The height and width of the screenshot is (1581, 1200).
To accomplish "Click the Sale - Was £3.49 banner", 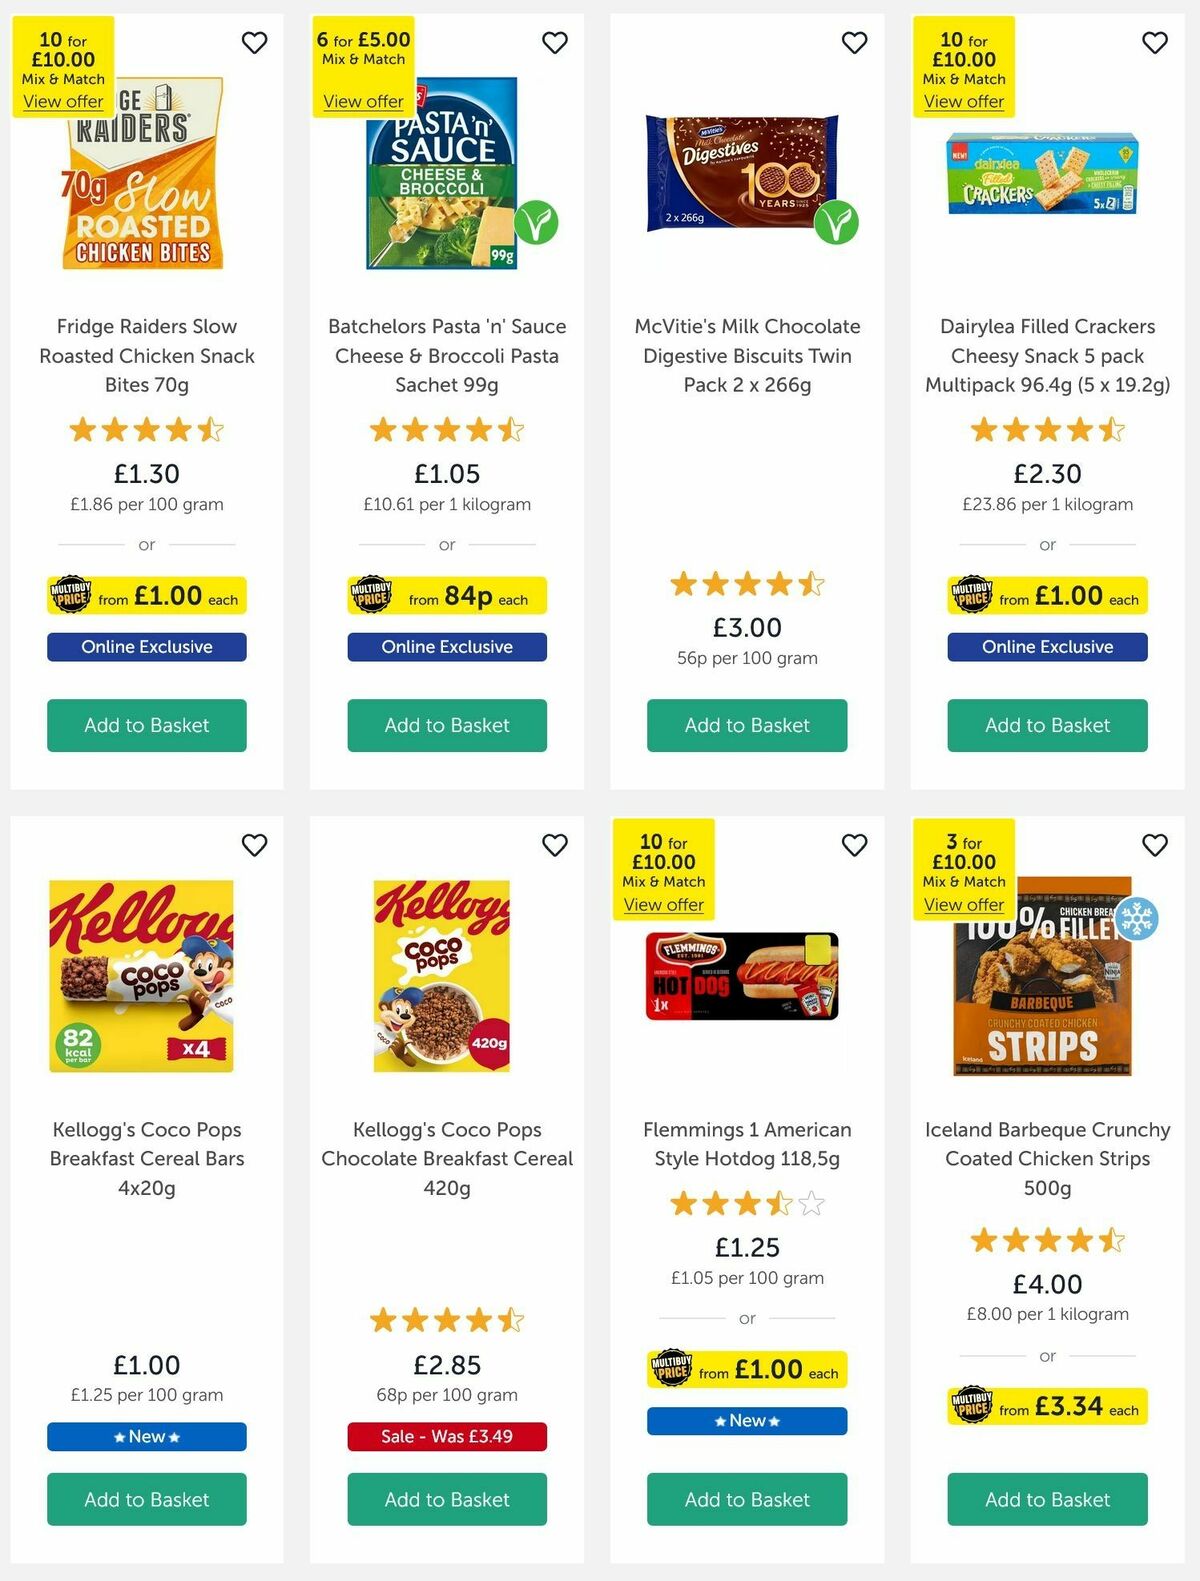I will pos(446,1436).
